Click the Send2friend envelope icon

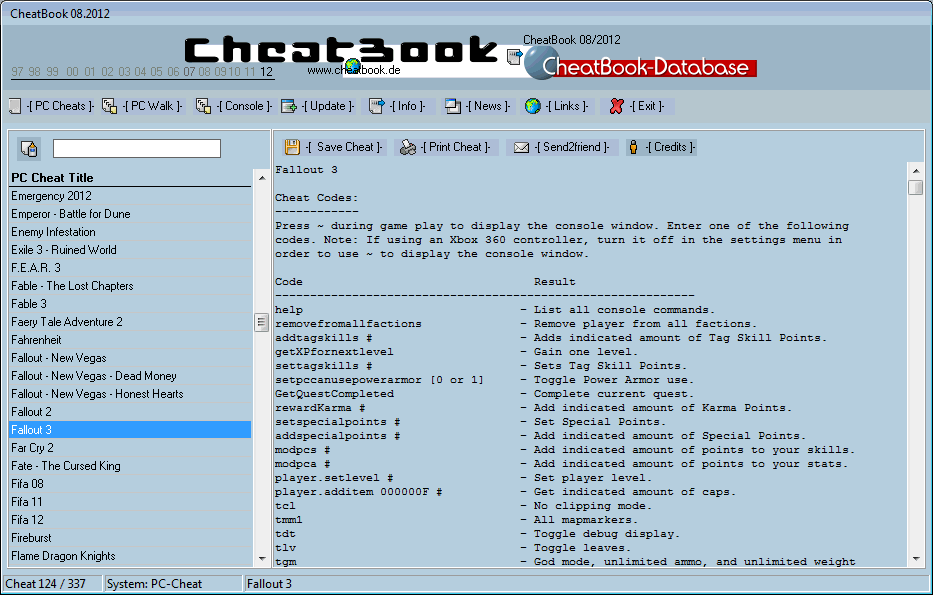pyautogui.click(x=521, y=147)
